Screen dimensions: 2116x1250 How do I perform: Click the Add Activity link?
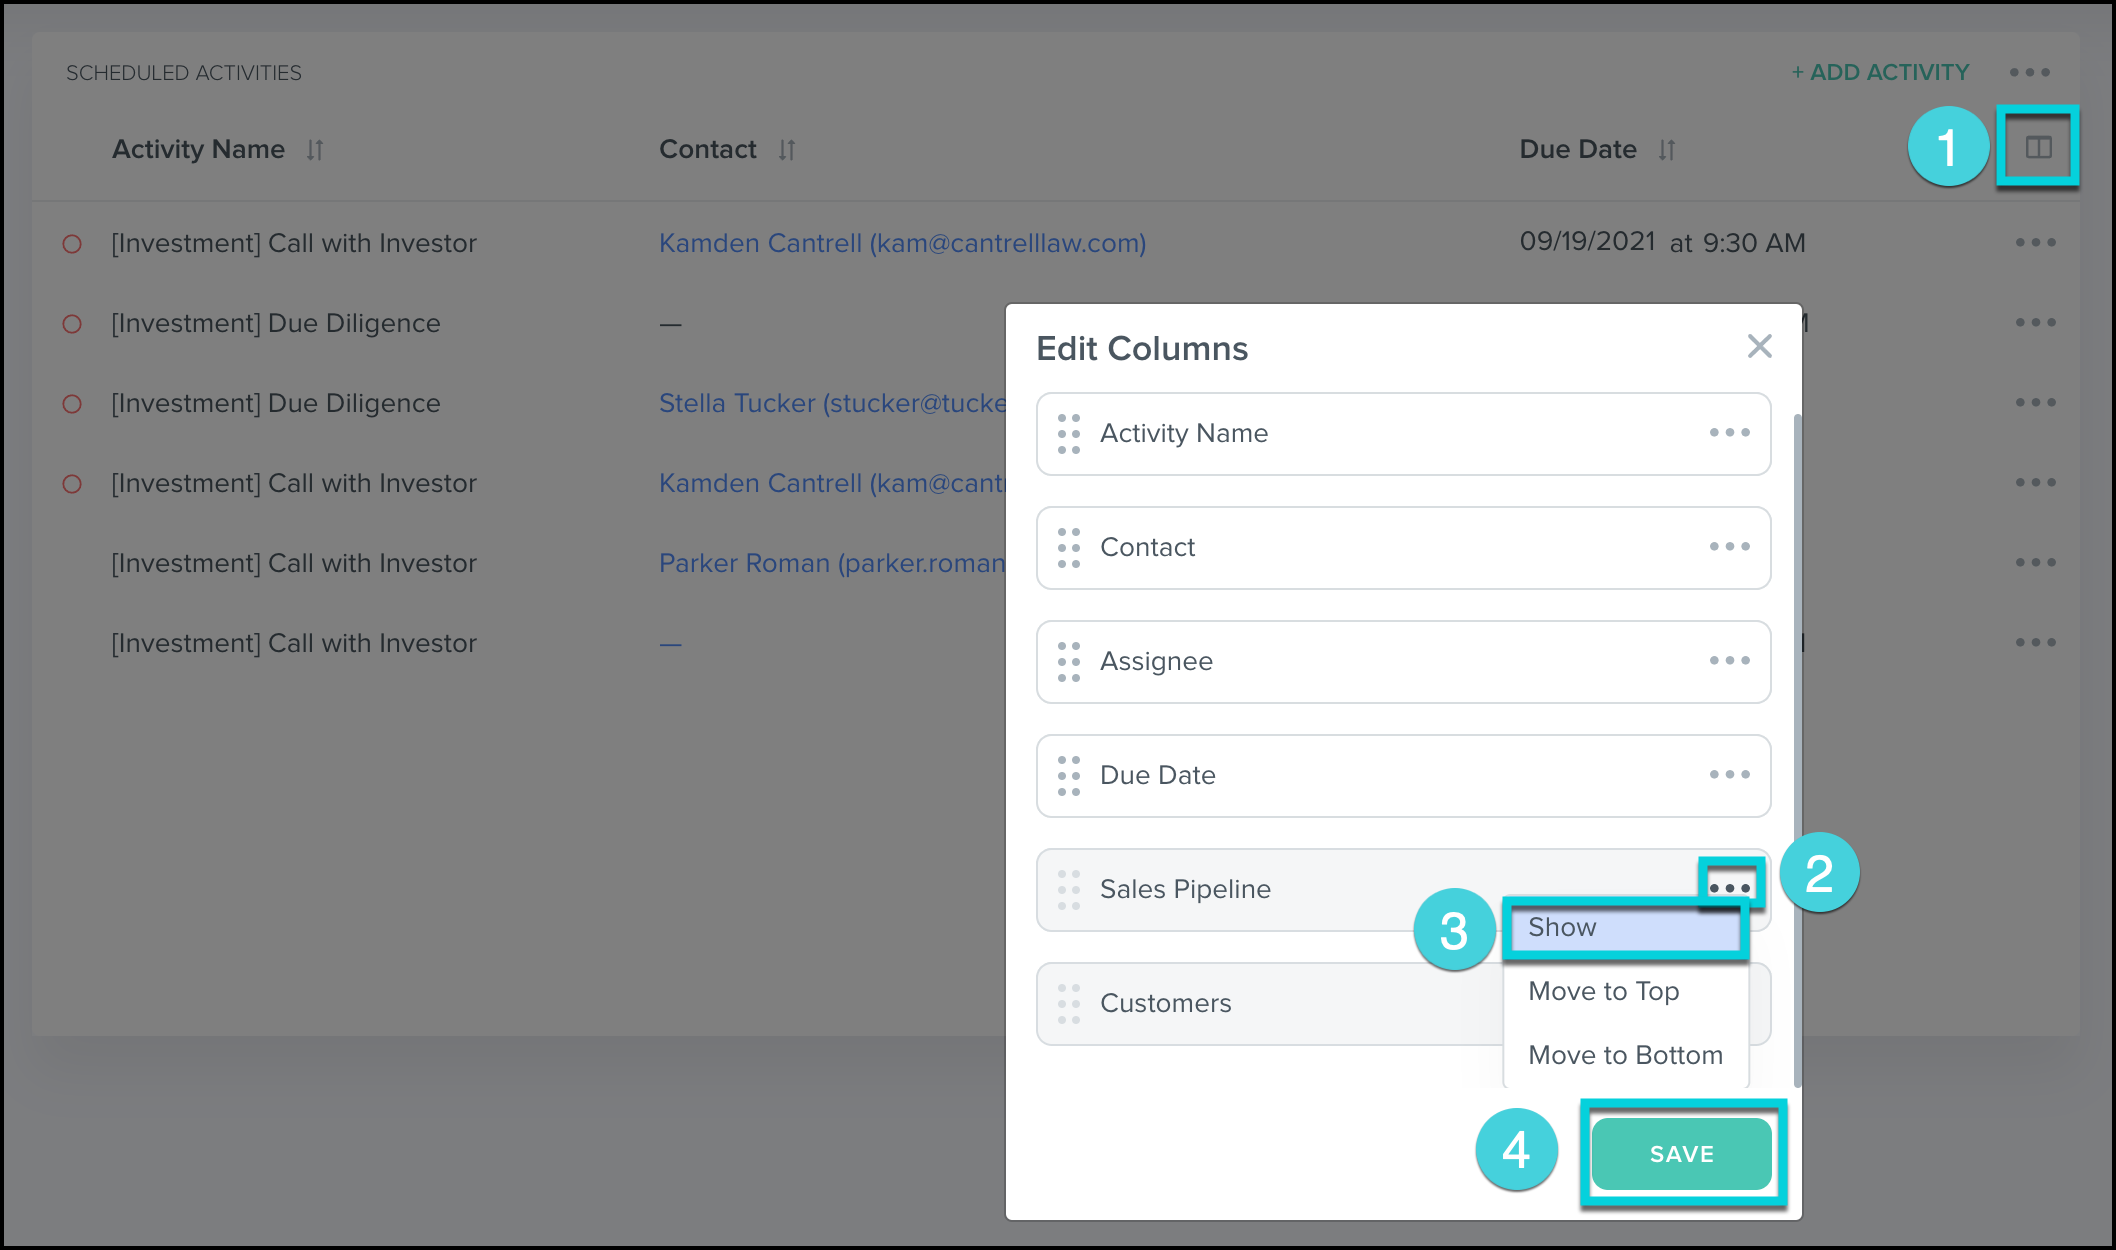pos(1880,73)
